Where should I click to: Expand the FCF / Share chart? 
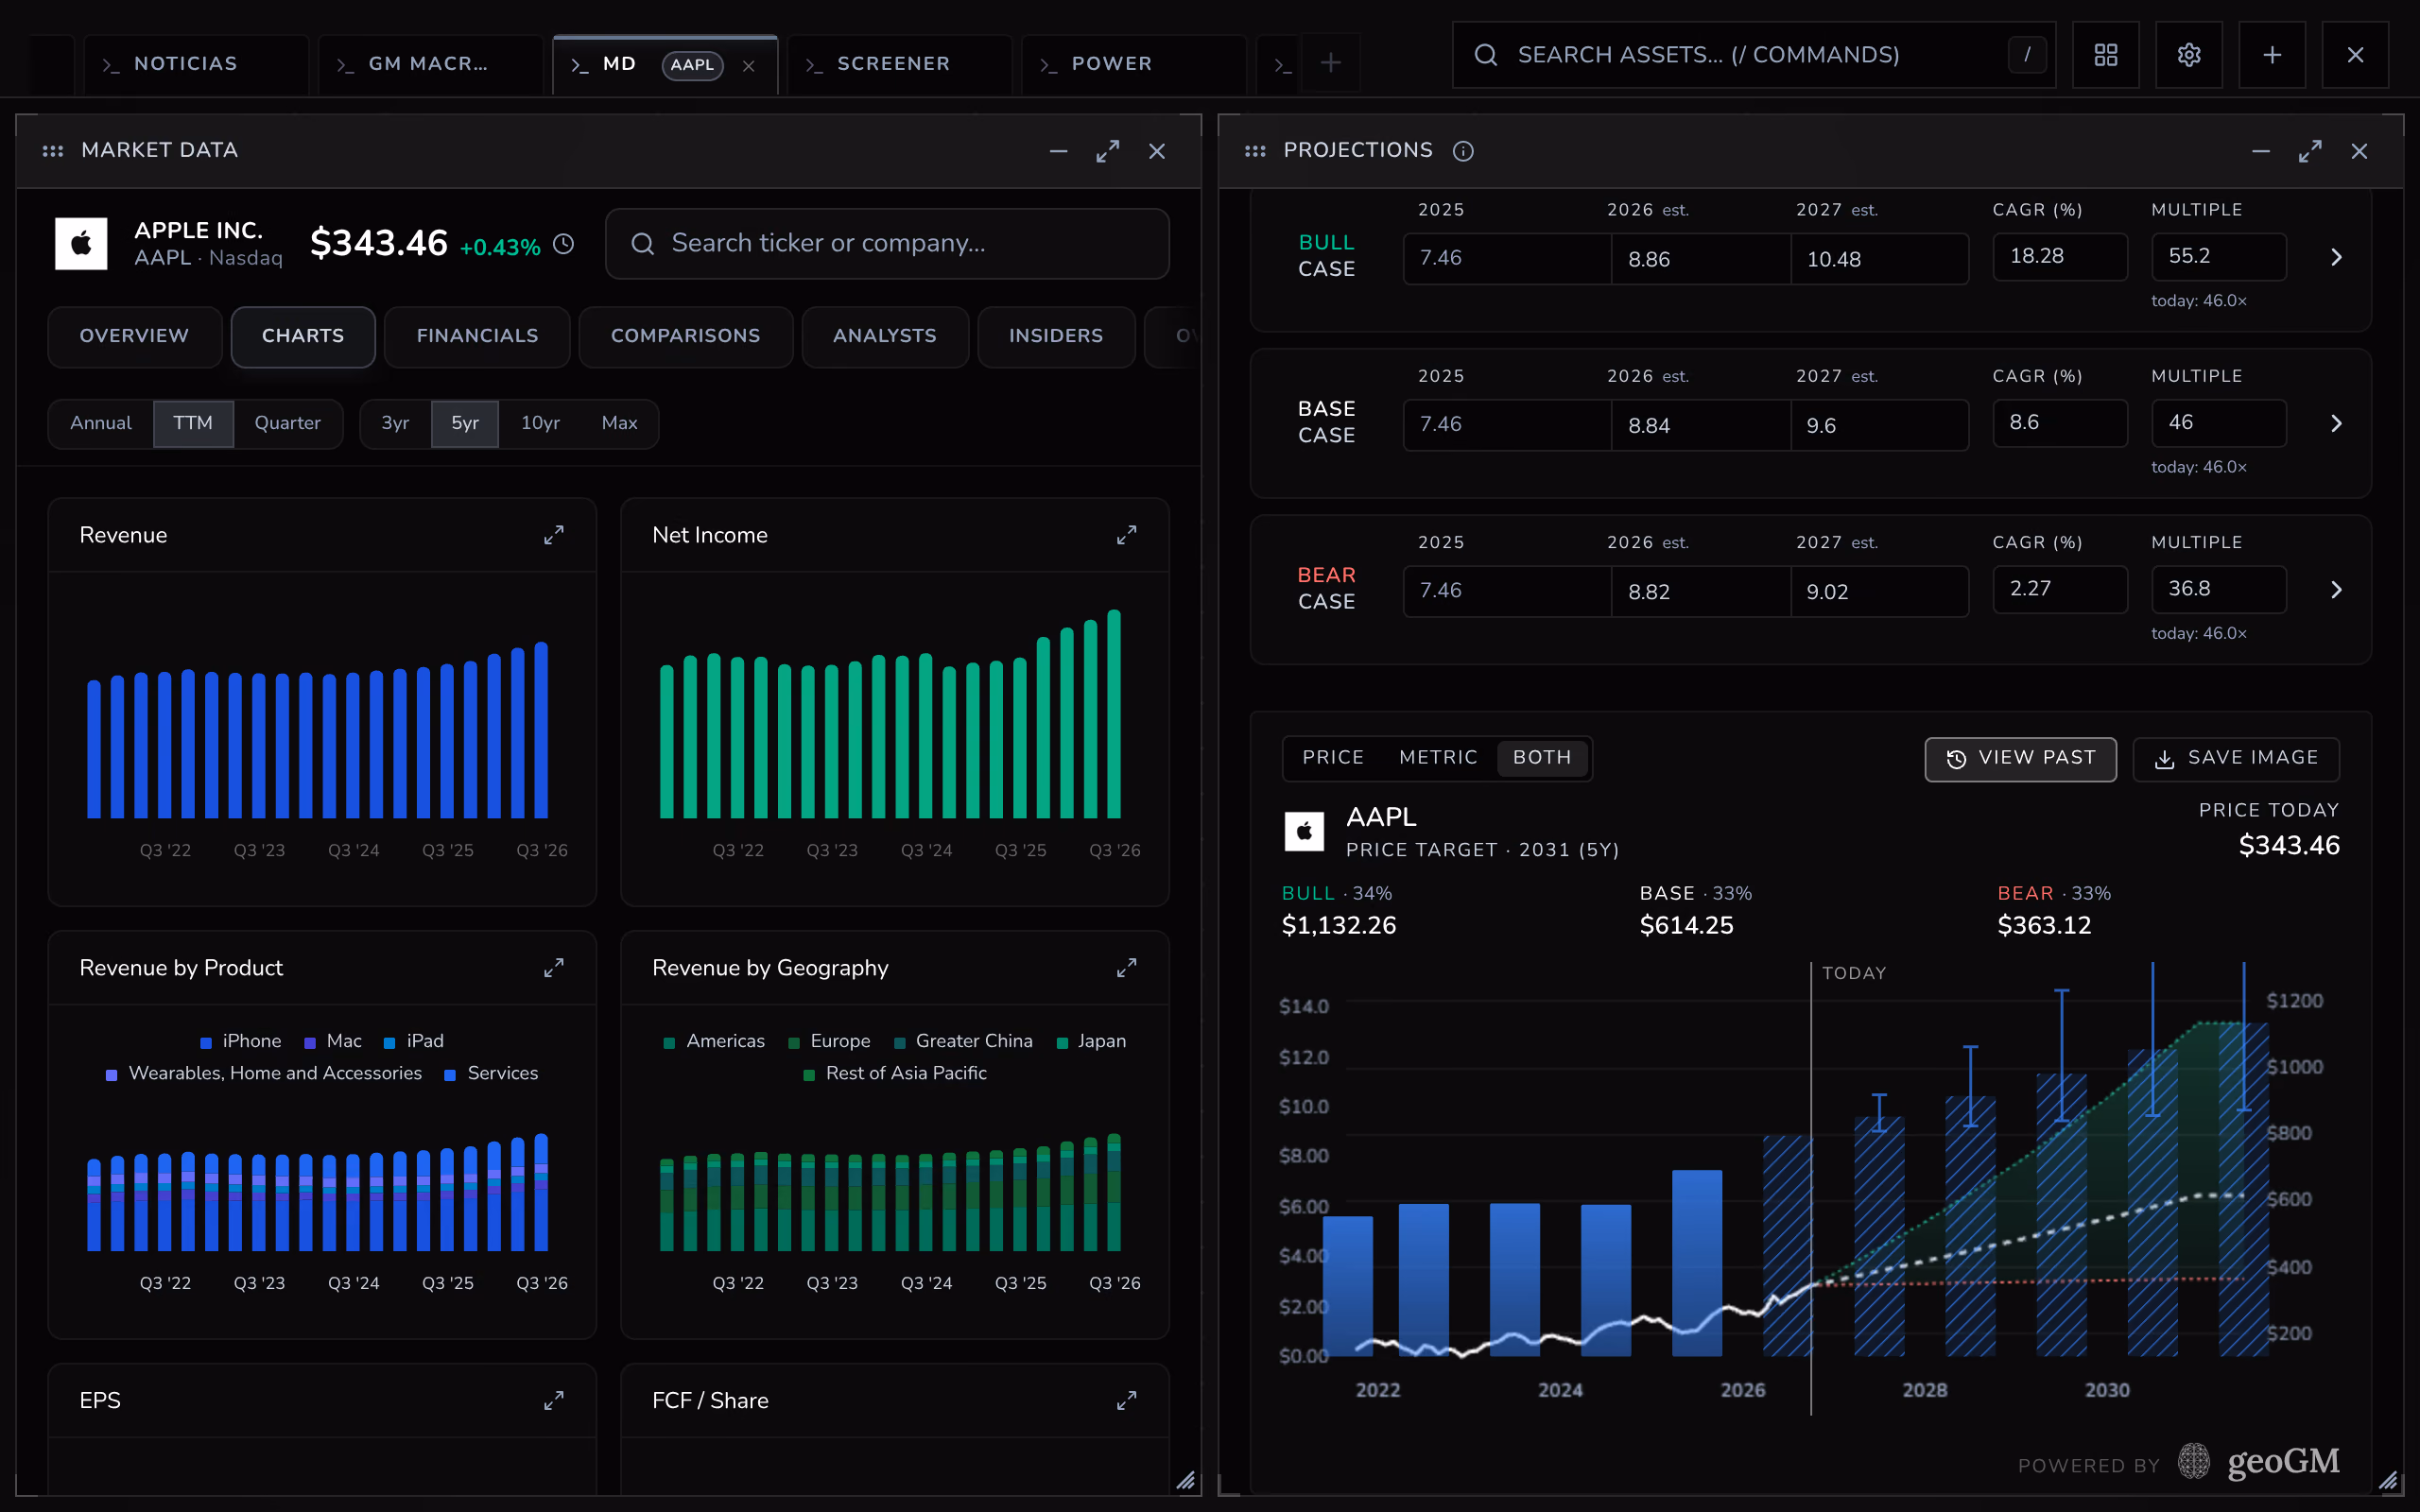pos(1127,1401)
